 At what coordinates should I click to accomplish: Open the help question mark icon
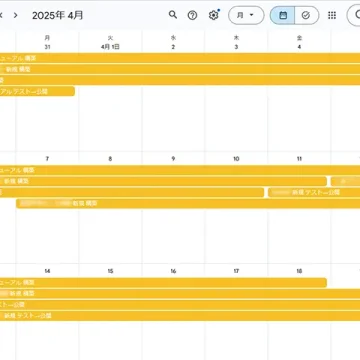[x=192, y=15]
